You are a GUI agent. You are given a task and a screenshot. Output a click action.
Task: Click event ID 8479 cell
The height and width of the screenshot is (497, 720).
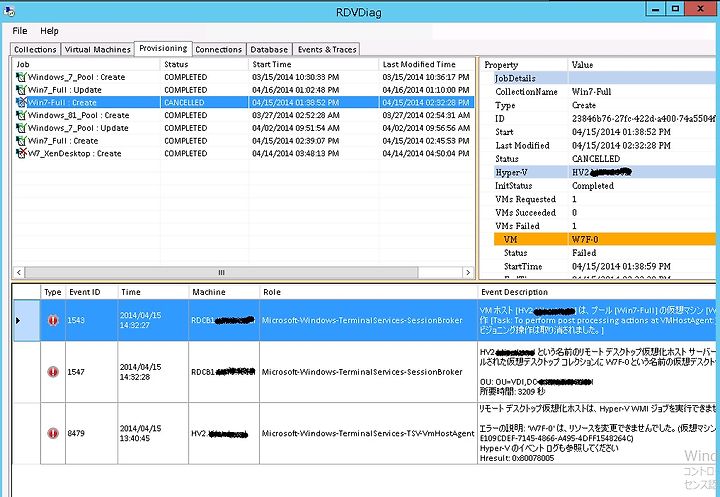92,433
